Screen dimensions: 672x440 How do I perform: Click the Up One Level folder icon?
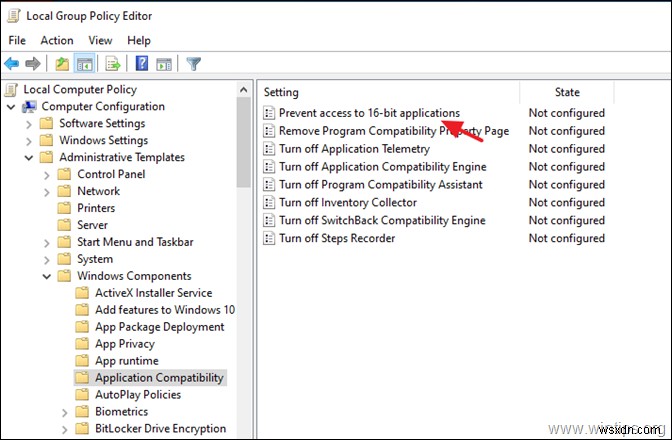click(62, 64)
